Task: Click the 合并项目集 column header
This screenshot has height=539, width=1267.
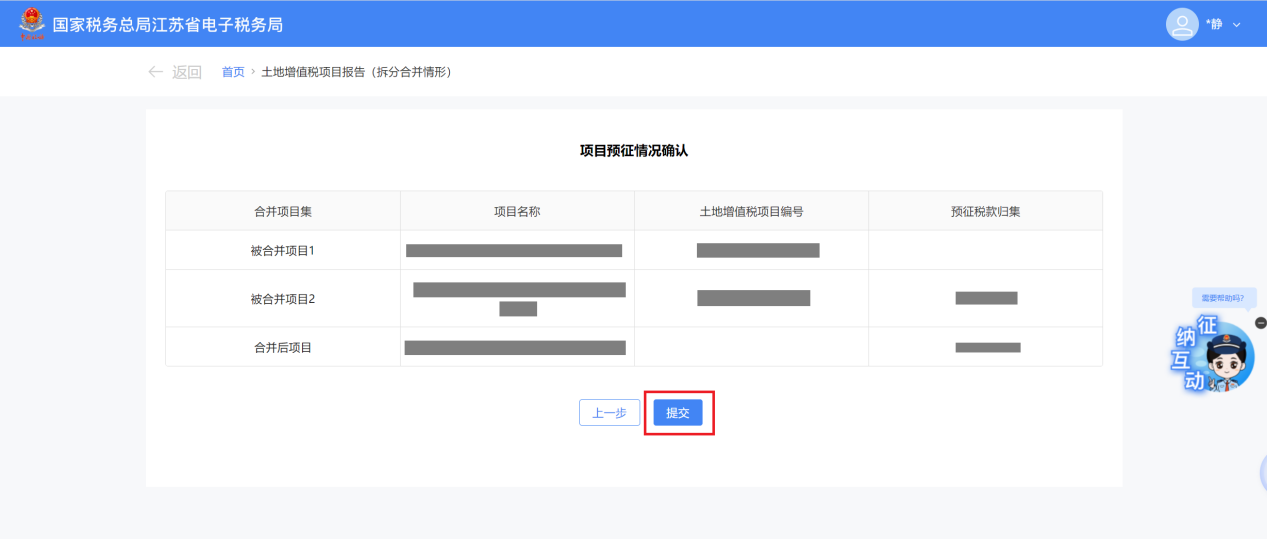Action: pyautogui.click(x=283, y=211)
